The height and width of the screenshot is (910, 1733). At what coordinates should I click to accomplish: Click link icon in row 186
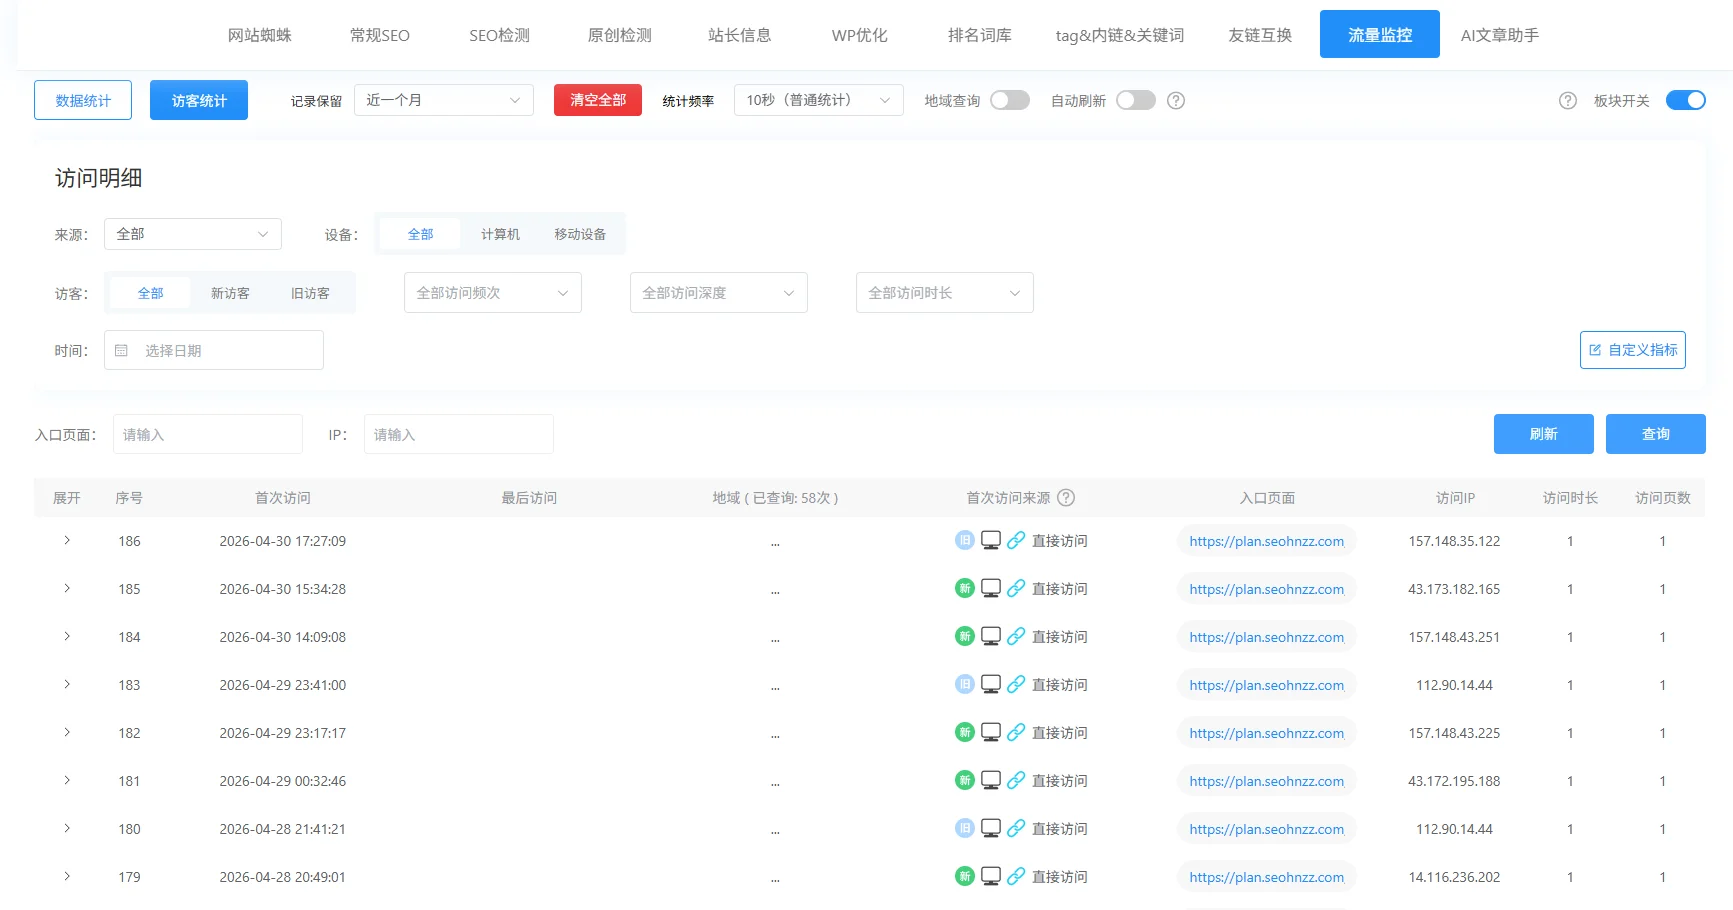(1016, 540)
